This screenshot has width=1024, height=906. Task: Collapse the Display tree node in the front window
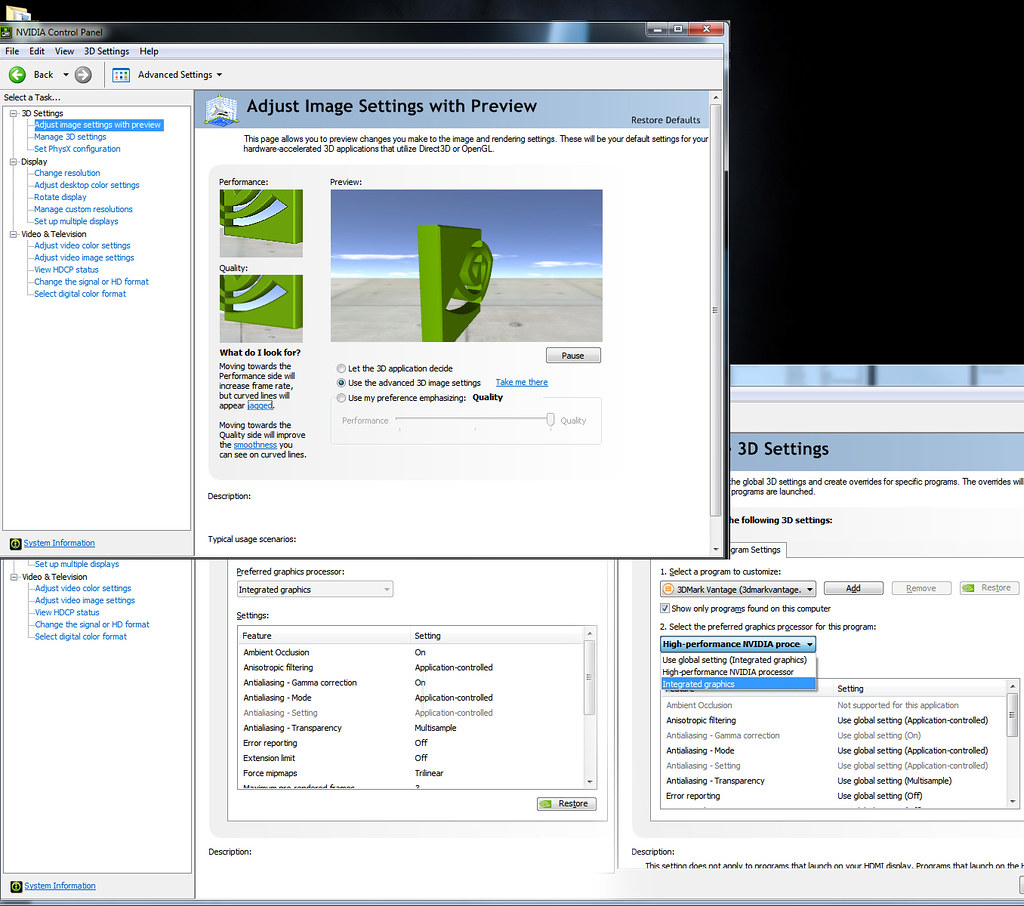click(13, 161)
